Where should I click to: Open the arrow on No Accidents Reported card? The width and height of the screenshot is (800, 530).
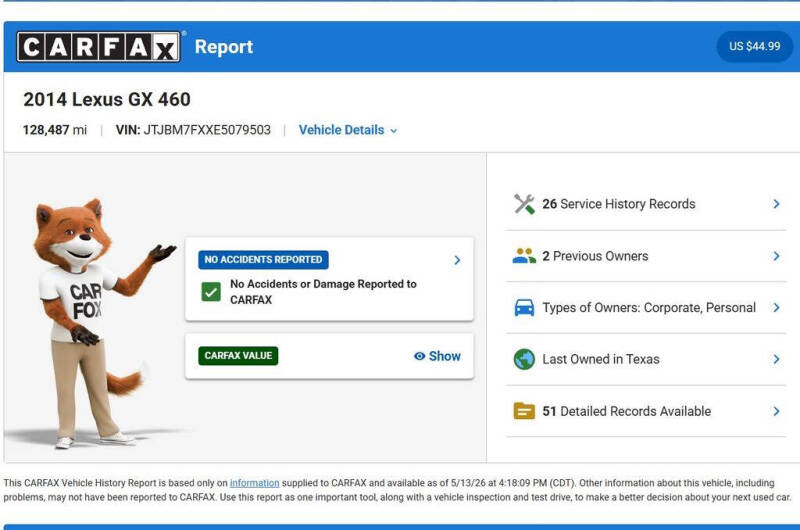(x=457, y=260)
